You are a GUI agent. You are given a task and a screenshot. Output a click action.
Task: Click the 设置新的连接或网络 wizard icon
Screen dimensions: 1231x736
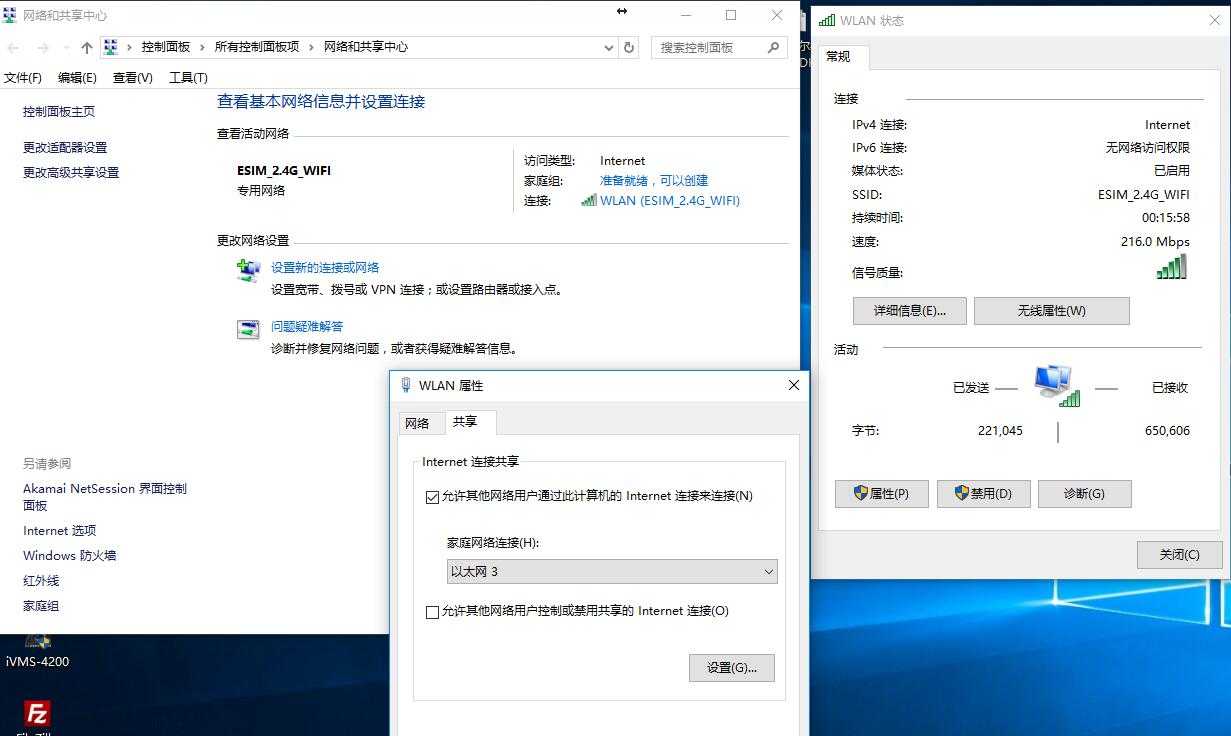[x=247, y=269]
